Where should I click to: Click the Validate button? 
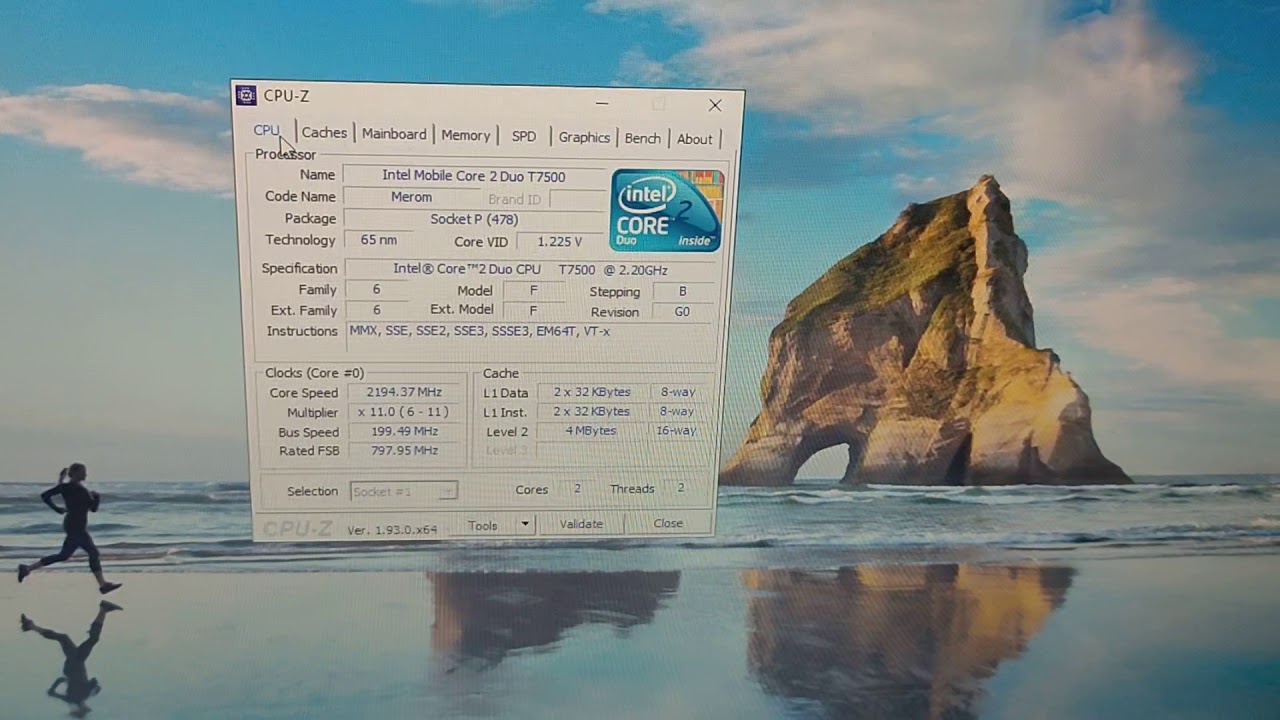[x=581, y=524]
